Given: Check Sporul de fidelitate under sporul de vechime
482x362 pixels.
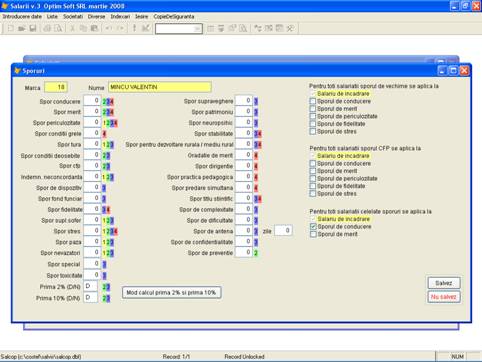Looking at the screenshot, I should click(313, 124).
